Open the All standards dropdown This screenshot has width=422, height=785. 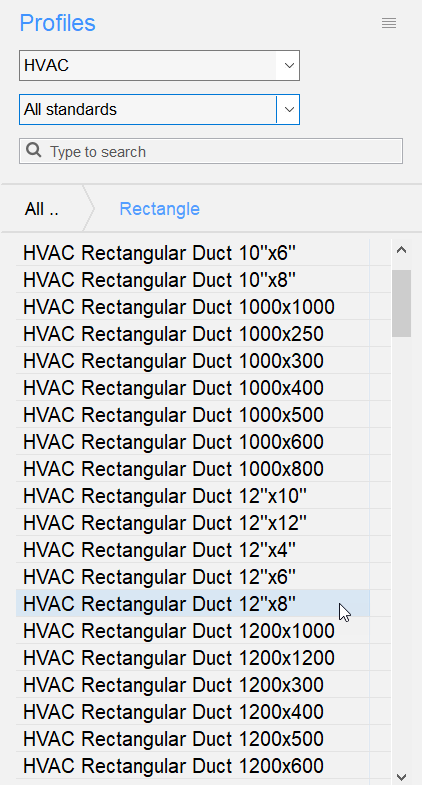[288, 109]
